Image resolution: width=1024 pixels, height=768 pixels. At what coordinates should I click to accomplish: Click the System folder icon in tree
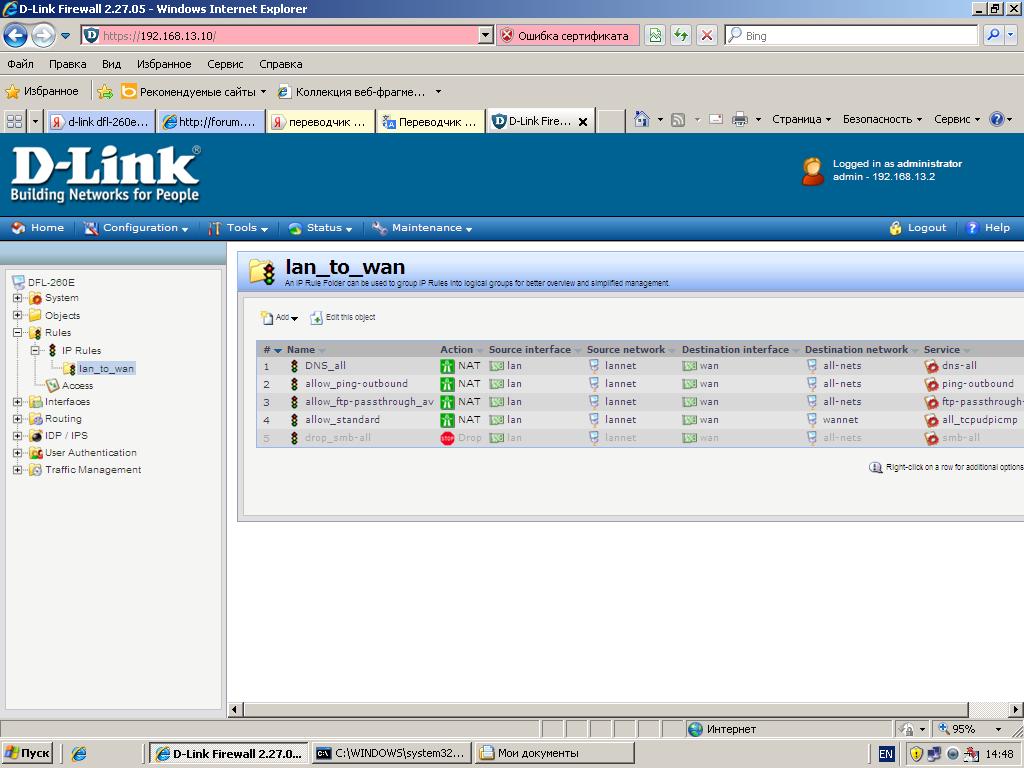[x=35, y=298]
